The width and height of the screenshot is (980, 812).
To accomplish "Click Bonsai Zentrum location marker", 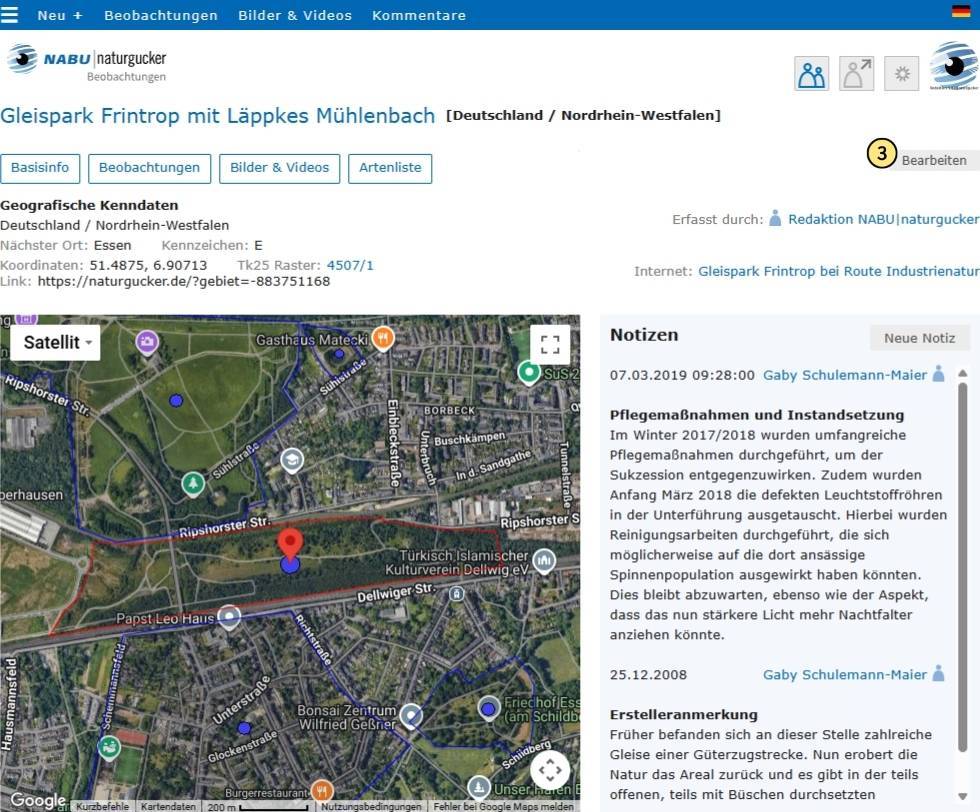I will [x=411, y=715].
